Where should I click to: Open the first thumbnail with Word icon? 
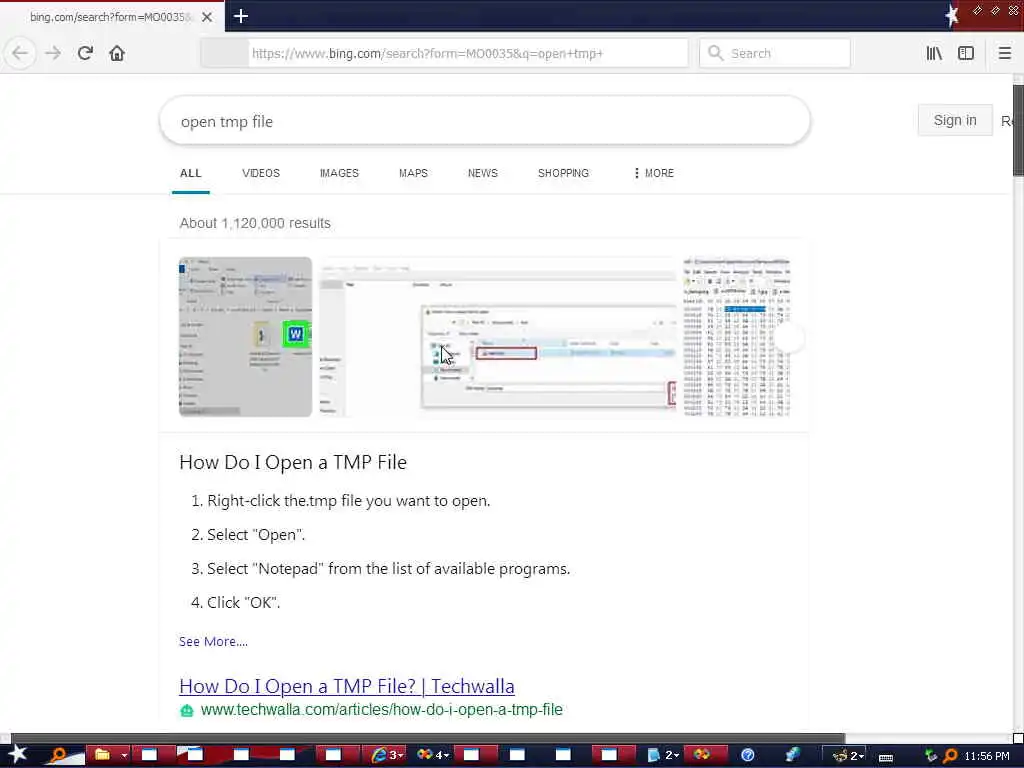pyautogui.click(x=246, y=336)
